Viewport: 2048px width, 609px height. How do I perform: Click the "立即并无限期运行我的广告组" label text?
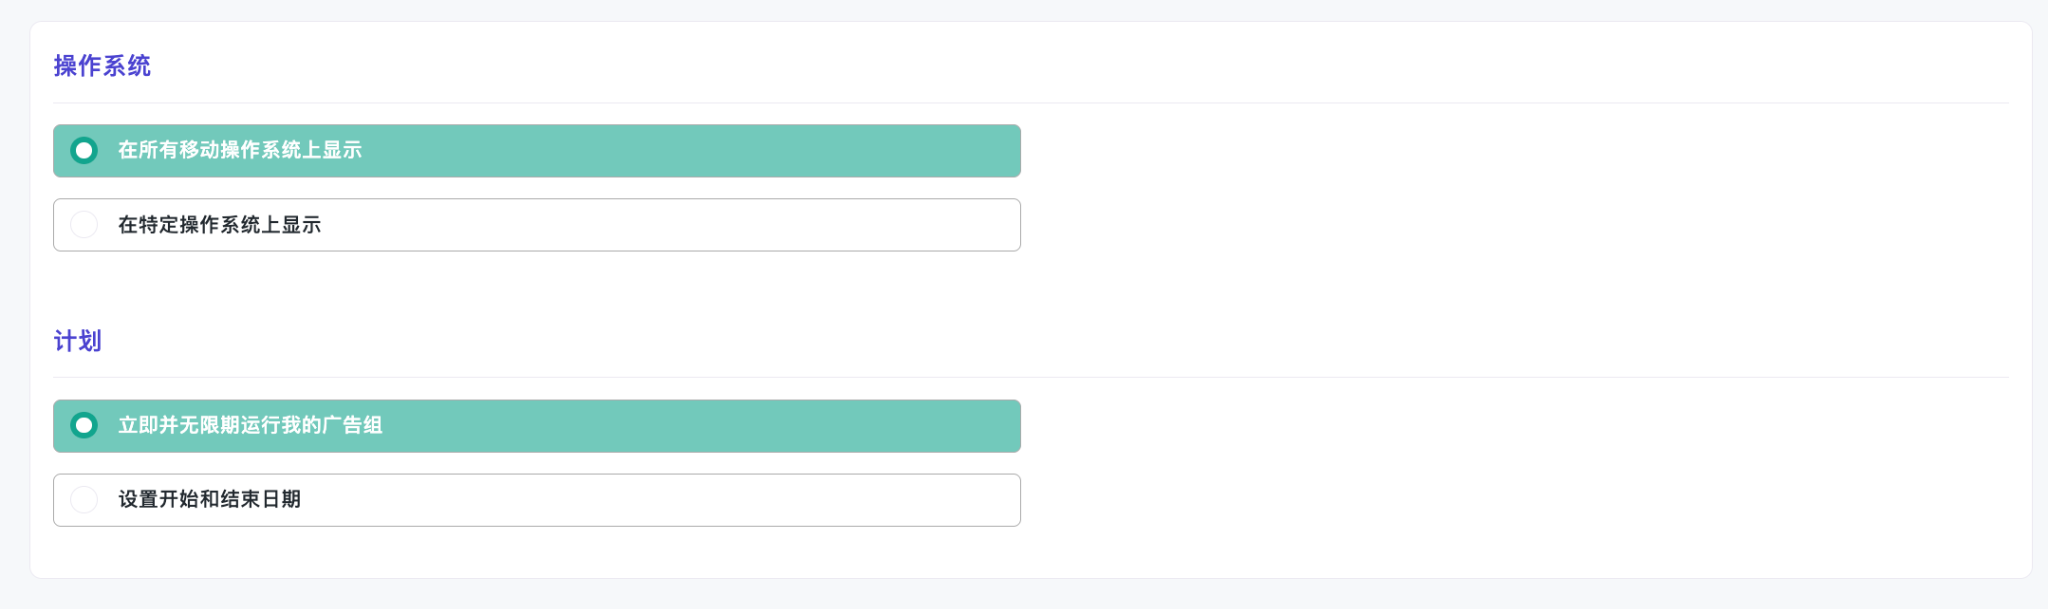(250, 426)
